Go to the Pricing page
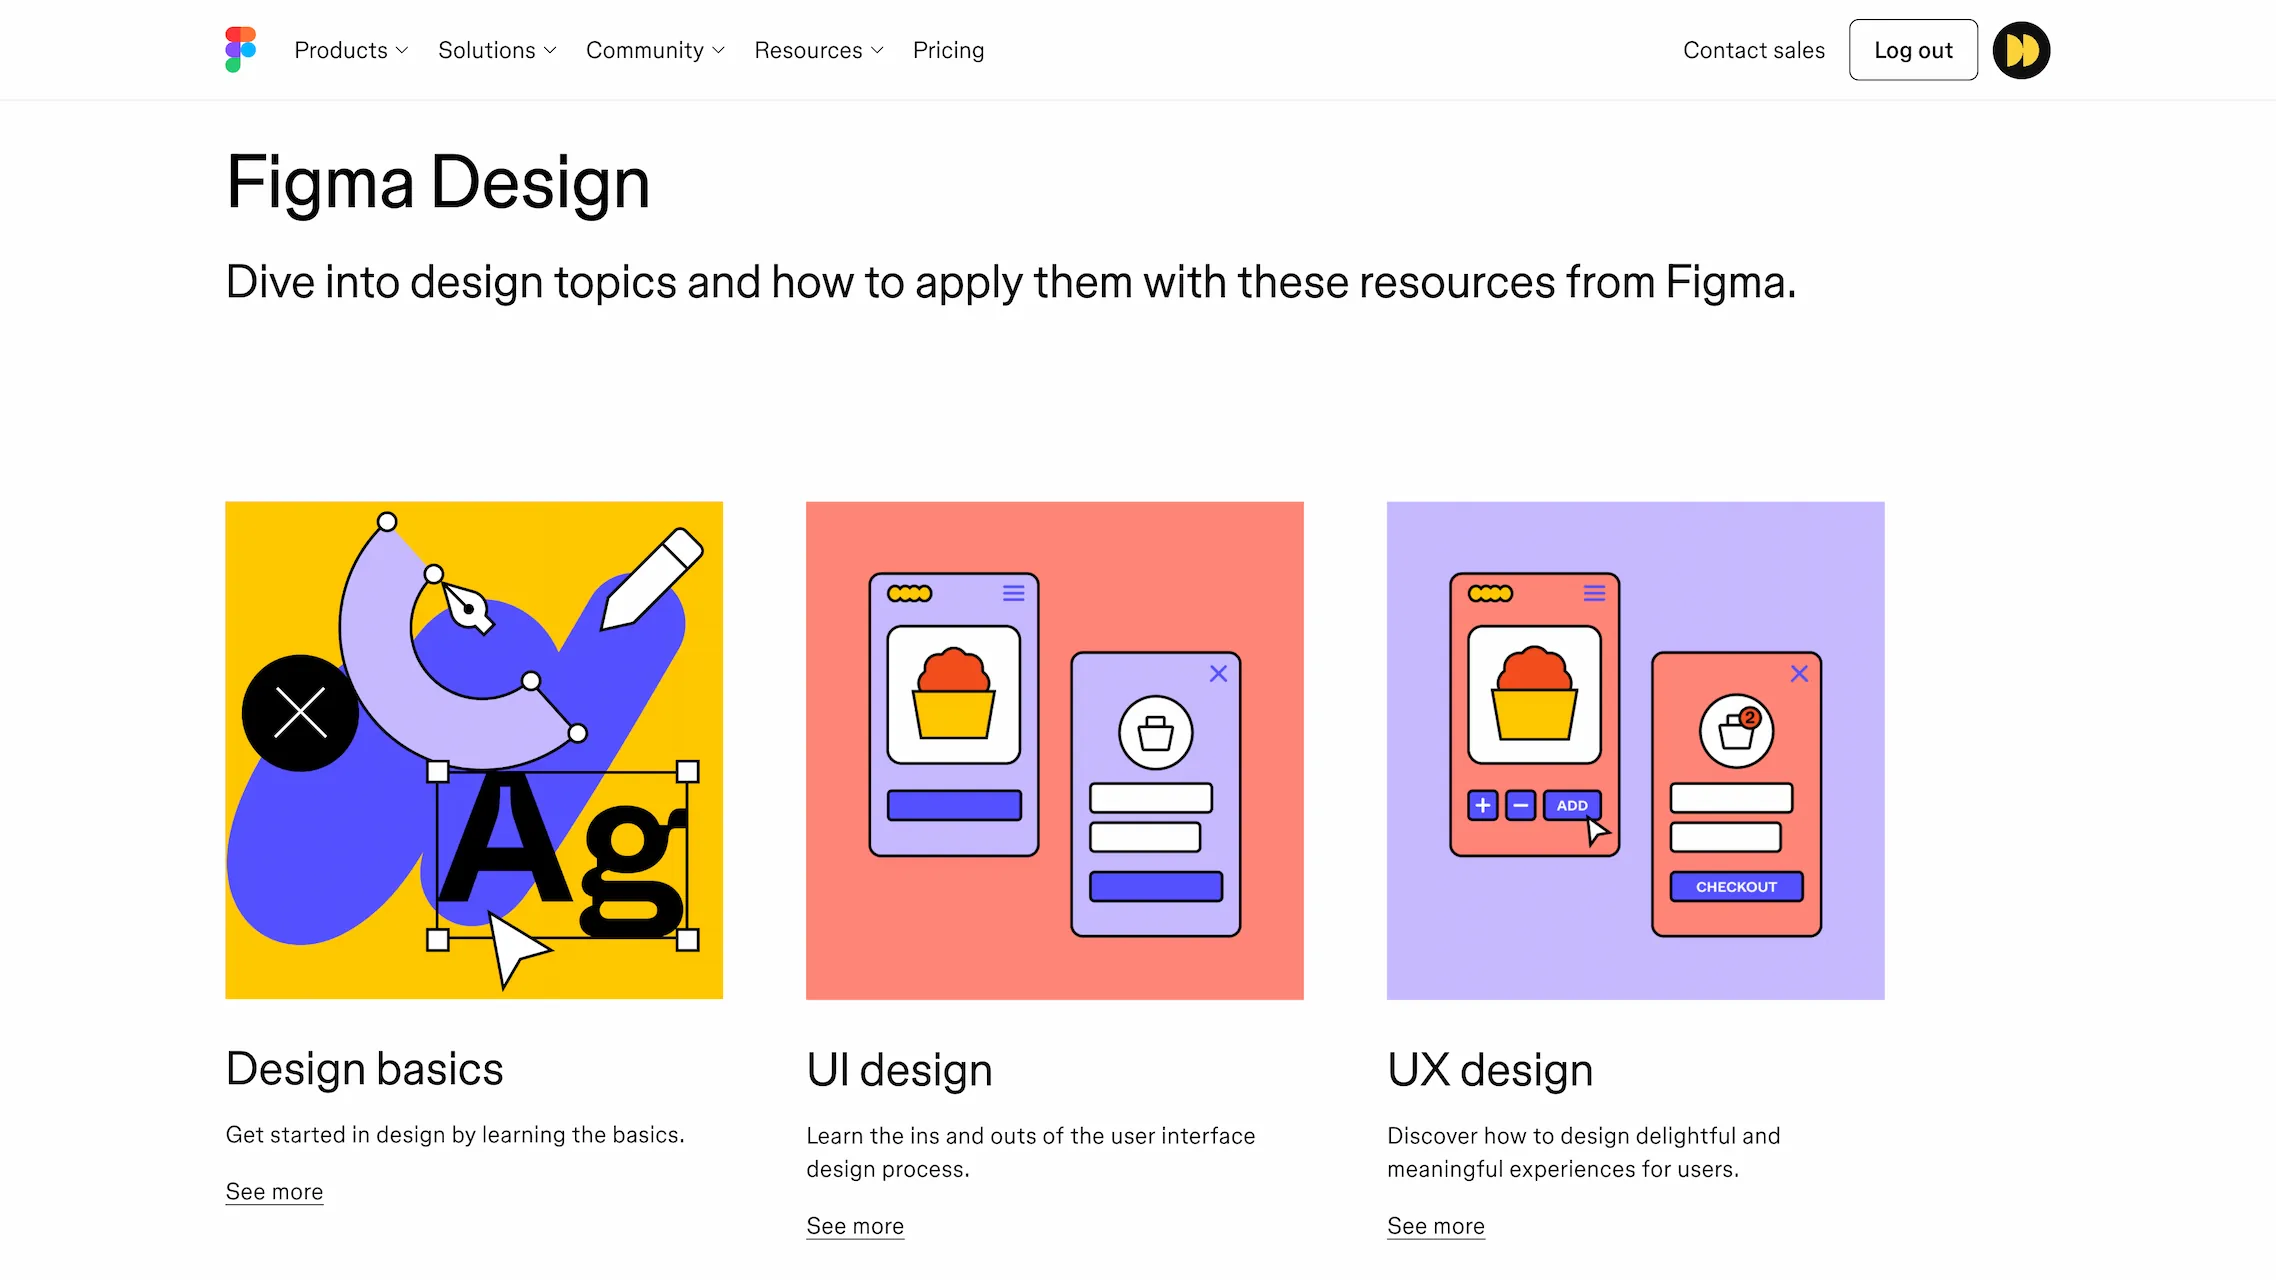2276x1280 pixels. tap(948, 50)
